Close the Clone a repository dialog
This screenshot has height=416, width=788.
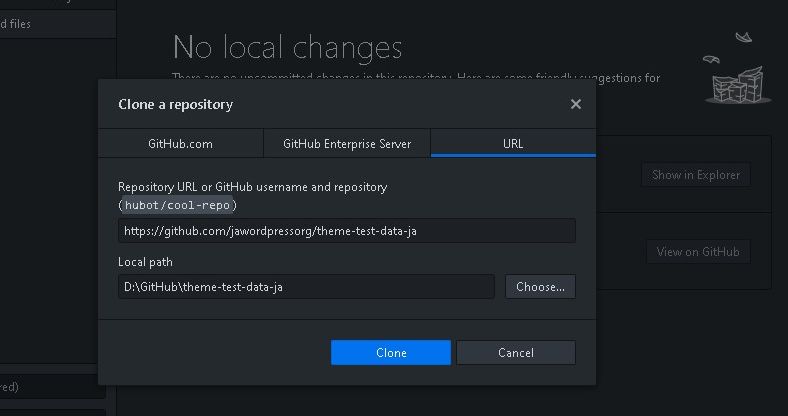coord(575,104)
